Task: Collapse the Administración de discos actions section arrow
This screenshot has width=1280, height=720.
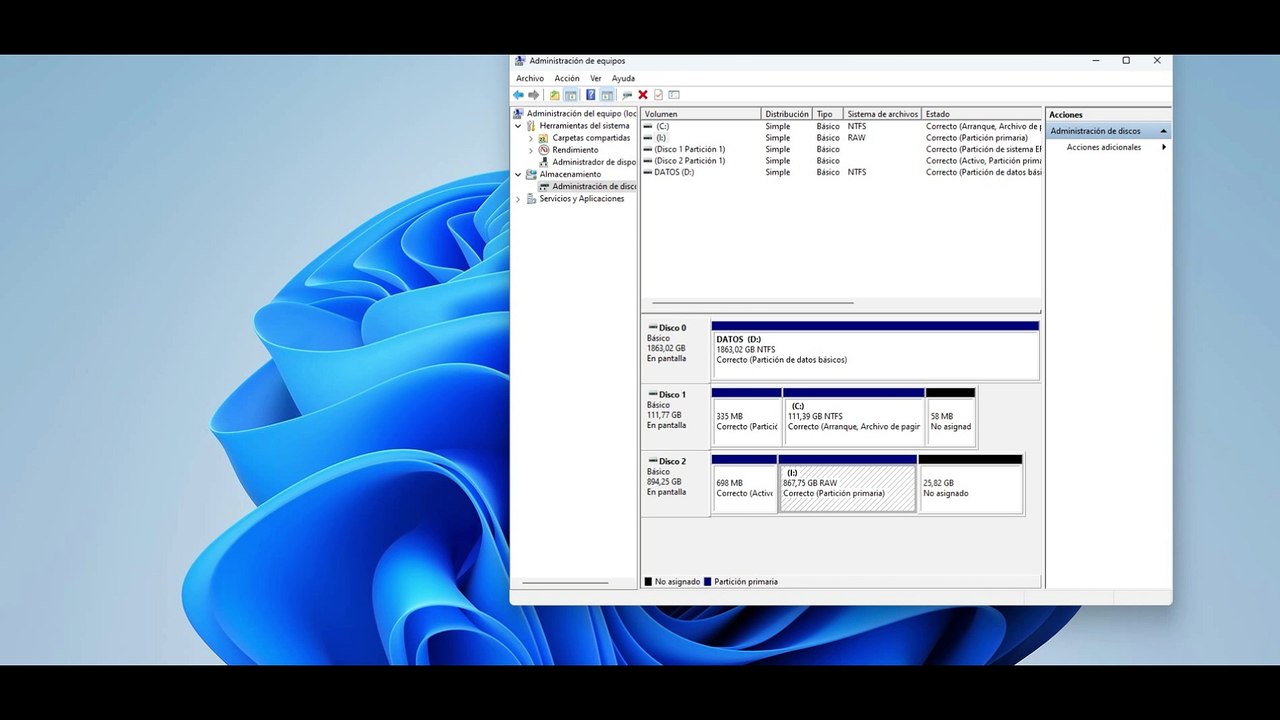Action: (1163, 131)
